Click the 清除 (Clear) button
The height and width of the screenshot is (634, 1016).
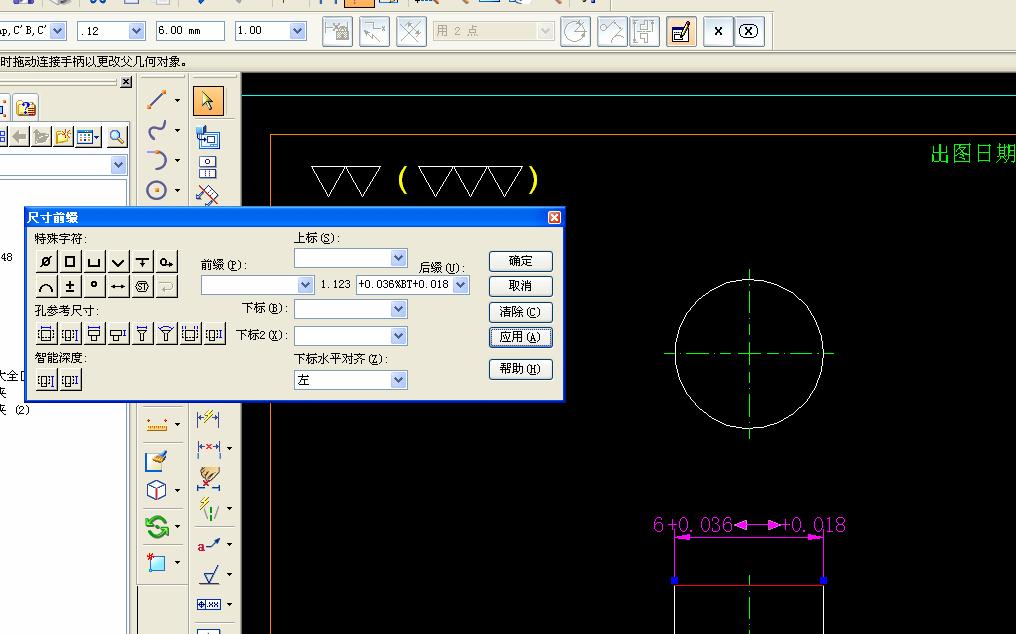point(520,312)
